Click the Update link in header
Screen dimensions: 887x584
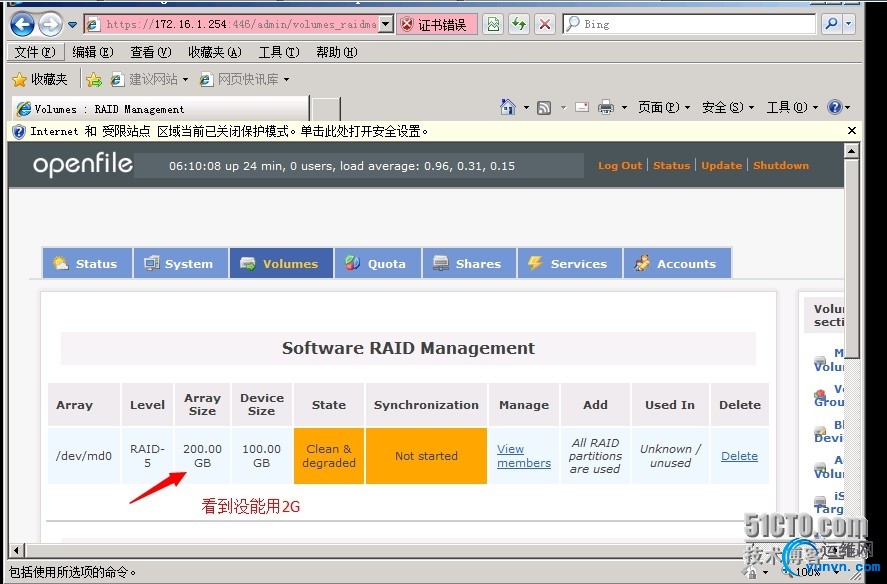click(721, 165)
